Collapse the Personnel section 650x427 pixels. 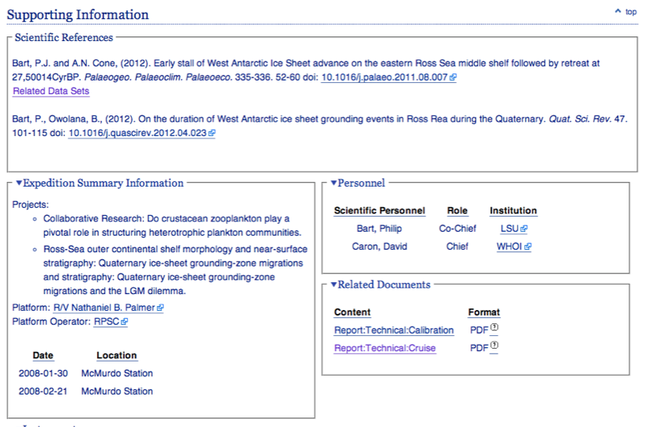coord(335,183)
